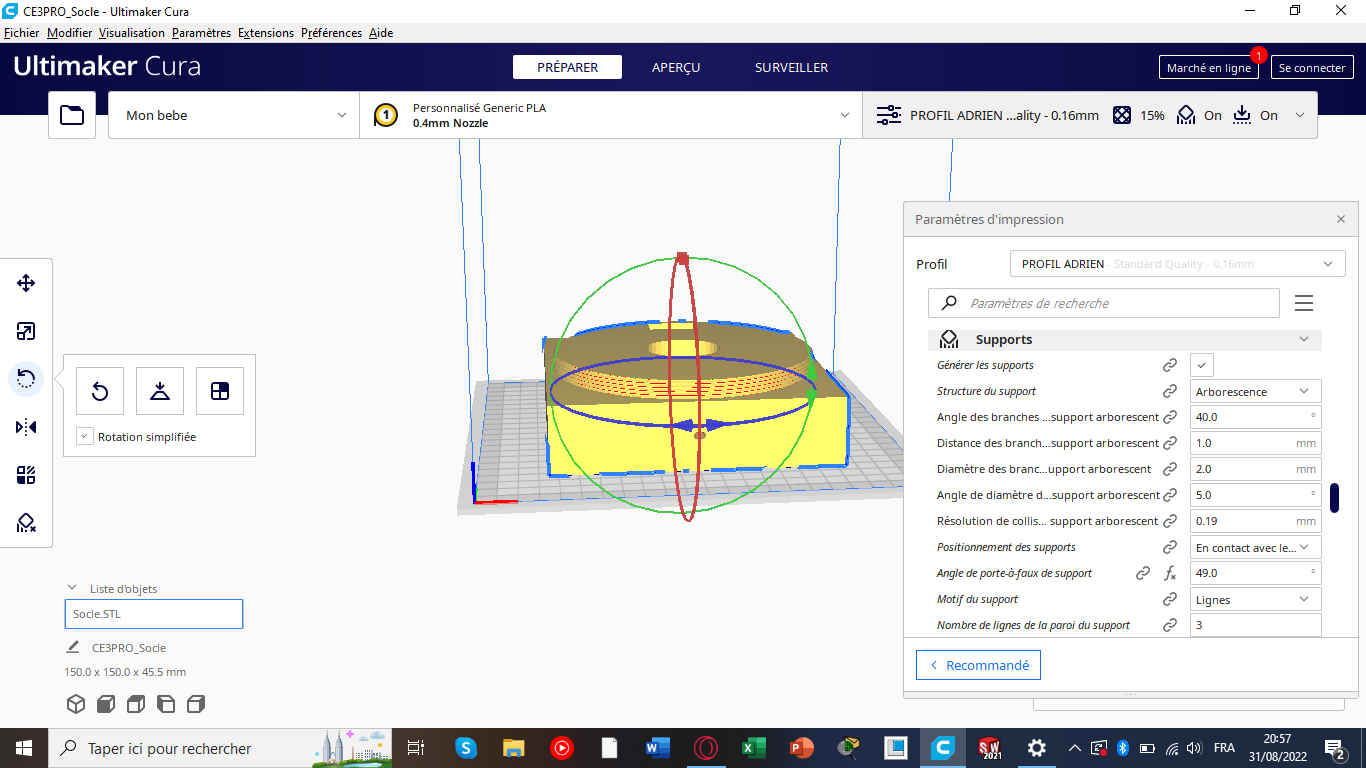Screen dimensions: 1366x768
Task: Switch to the 3D perspective view cube
Action: coord(76,704)
